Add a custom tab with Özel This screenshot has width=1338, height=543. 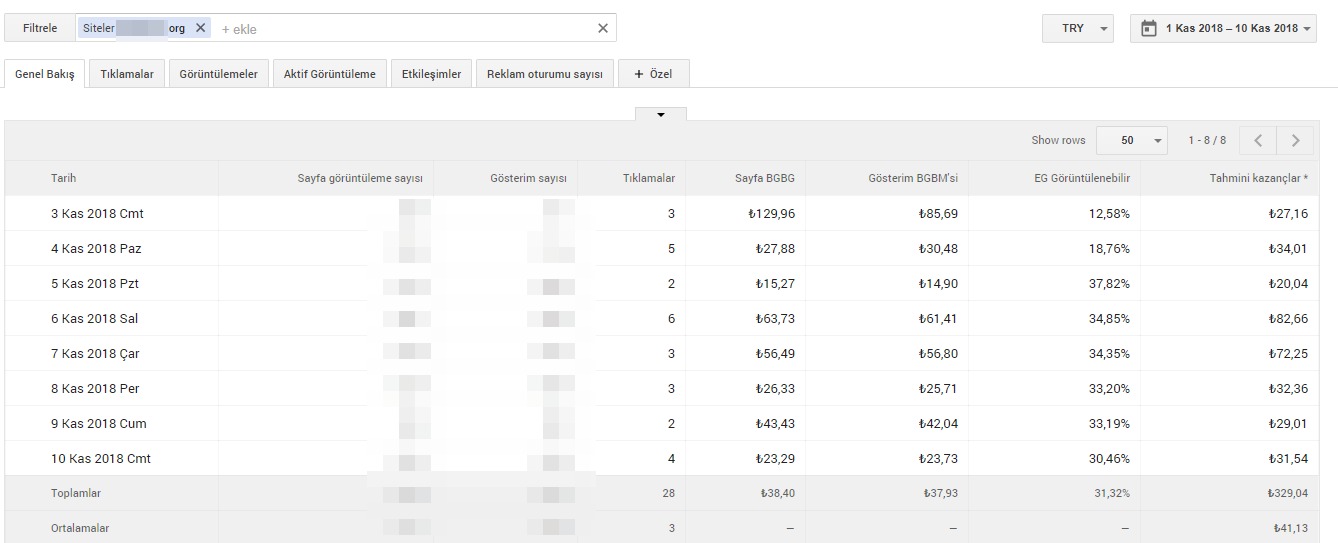653,74
